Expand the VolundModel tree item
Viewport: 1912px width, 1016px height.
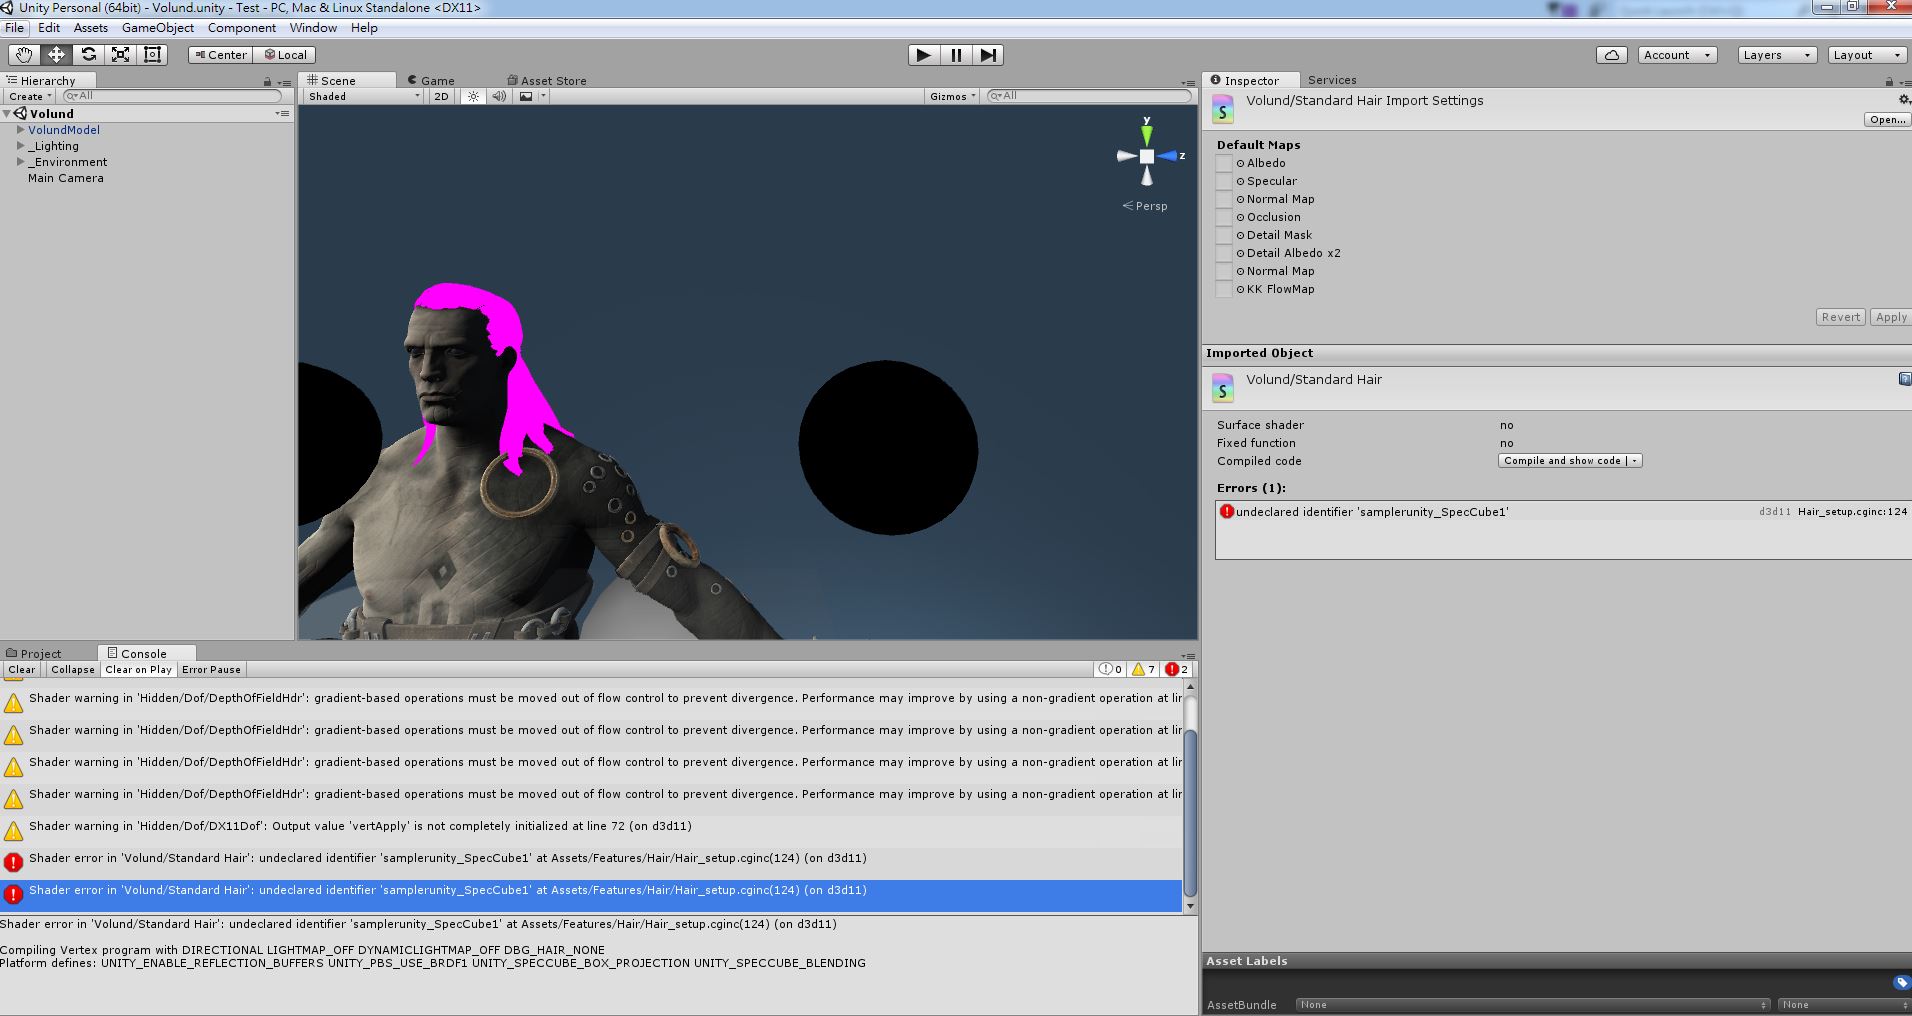(x=20, y=130)
